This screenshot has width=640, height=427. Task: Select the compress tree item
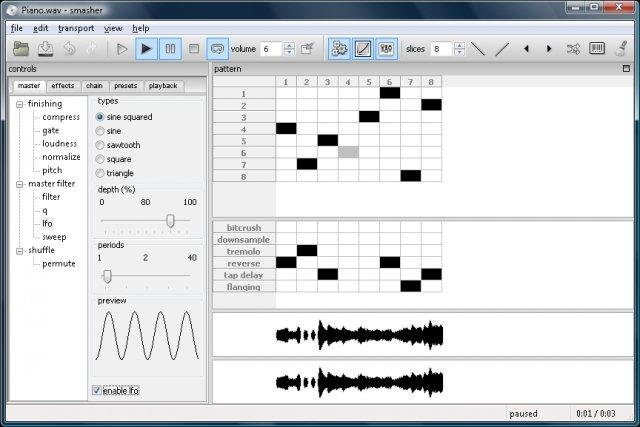[61, 117]
